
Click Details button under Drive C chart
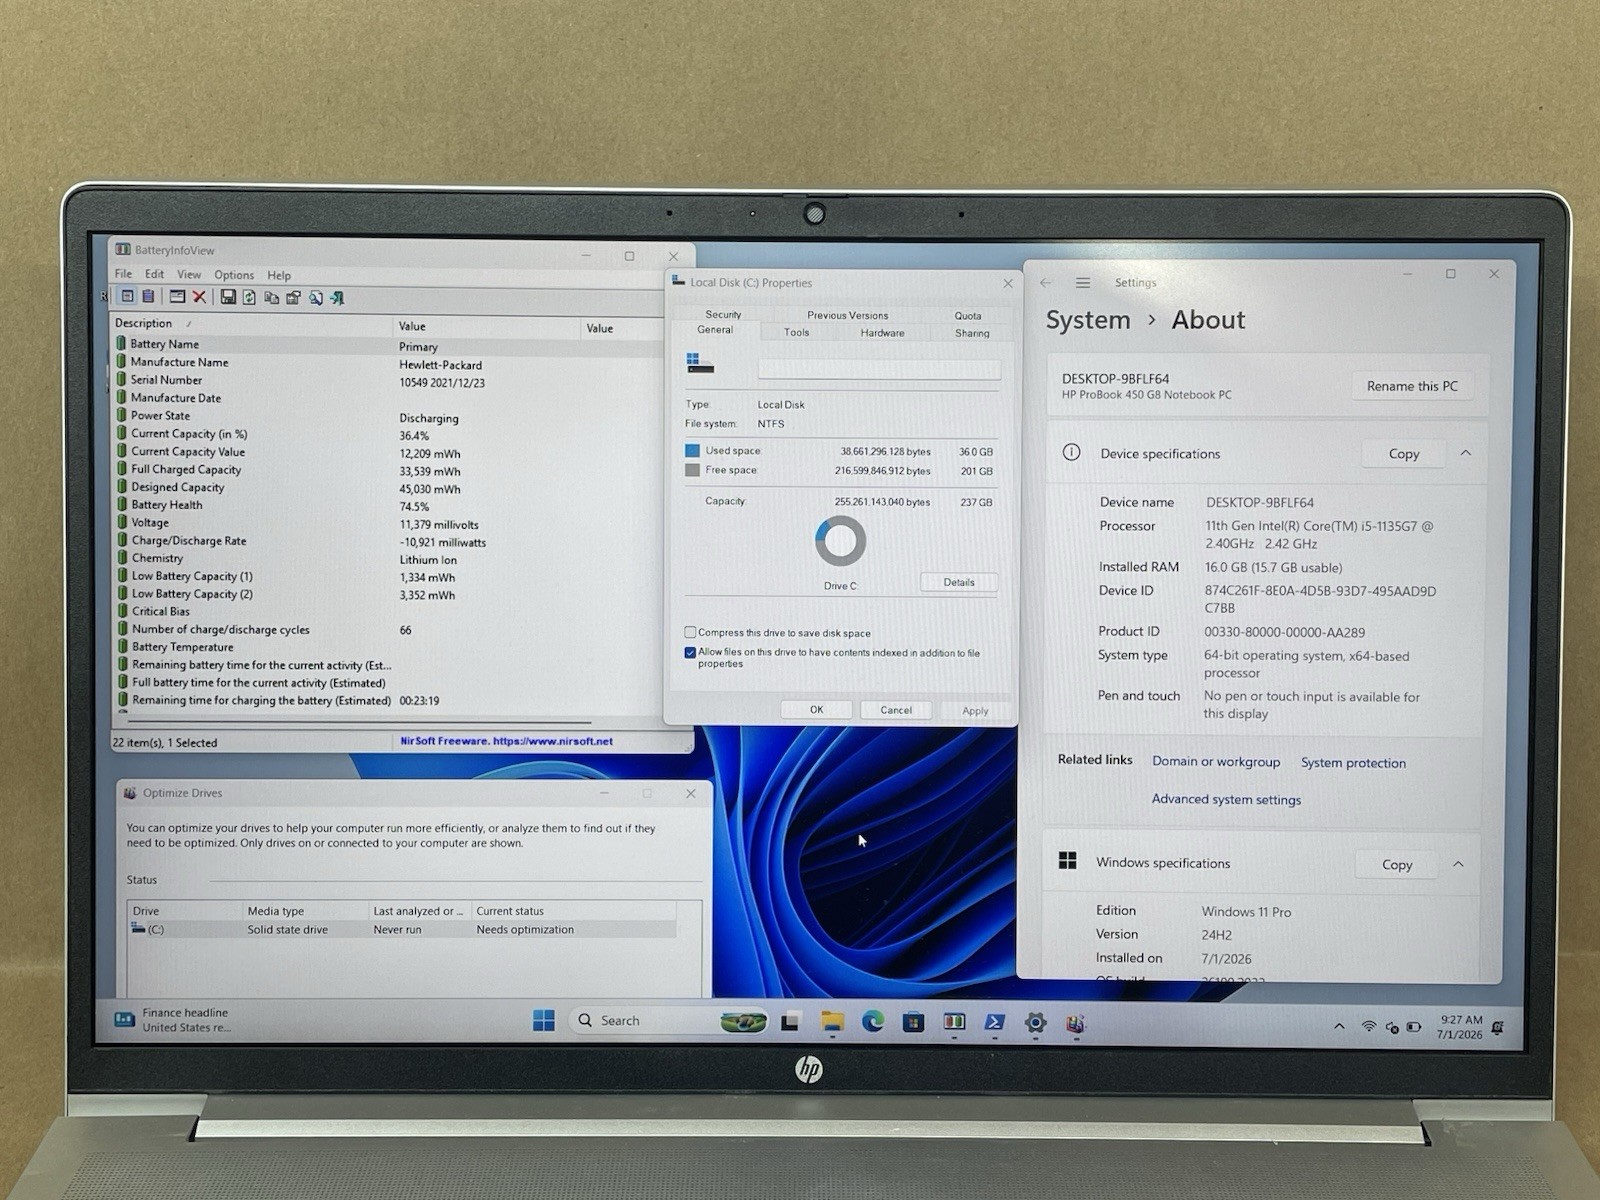[958, 582]
